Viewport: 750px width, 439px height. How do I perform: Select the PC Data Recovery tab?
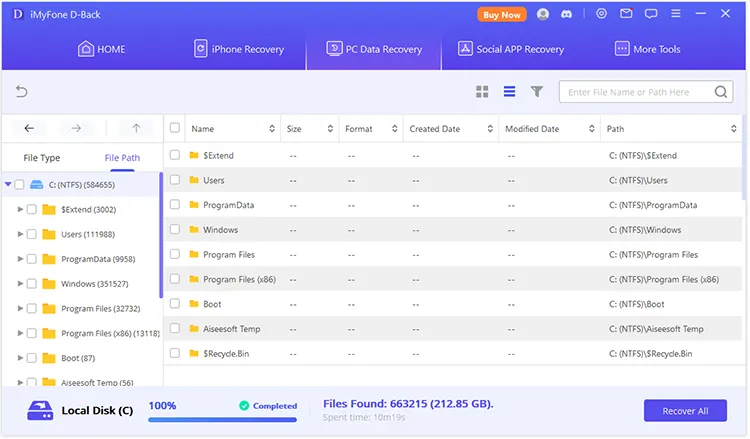[374, 49]
